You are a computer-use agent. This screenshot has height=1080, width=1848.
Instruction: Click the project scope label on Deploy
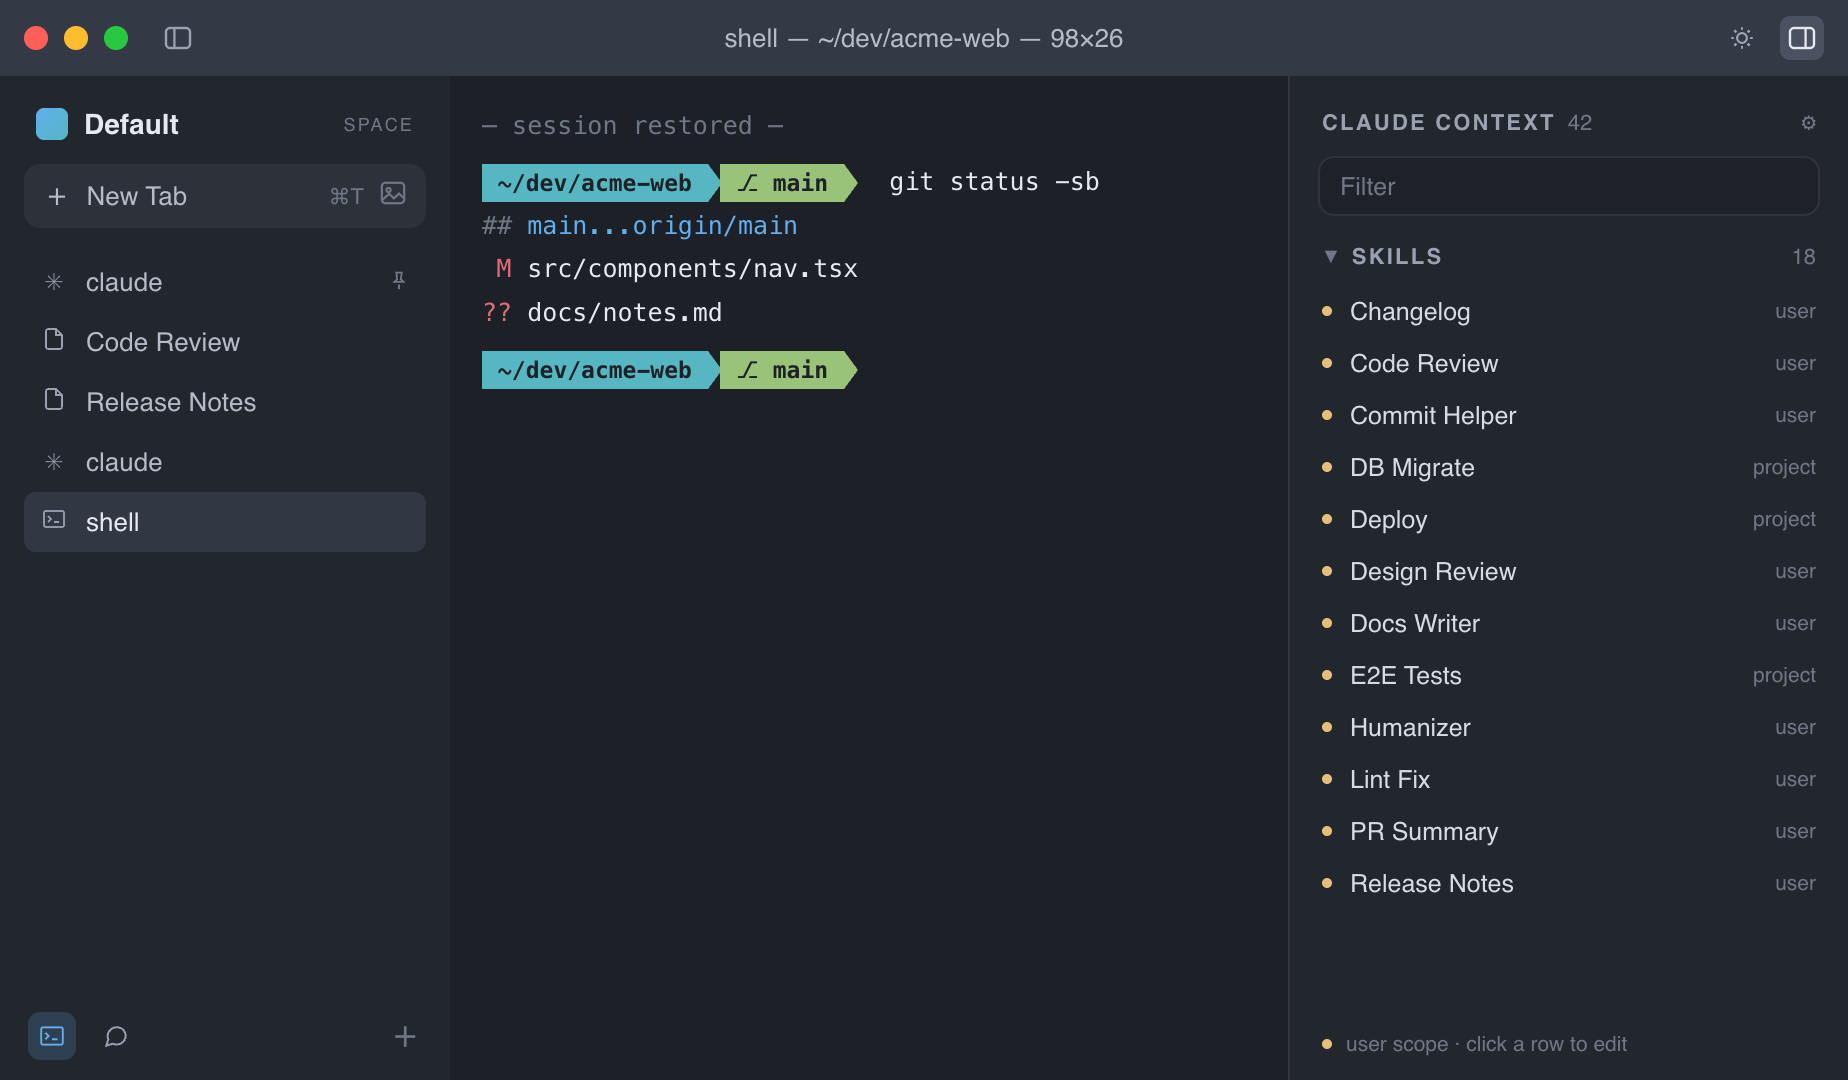(1784, 519)
